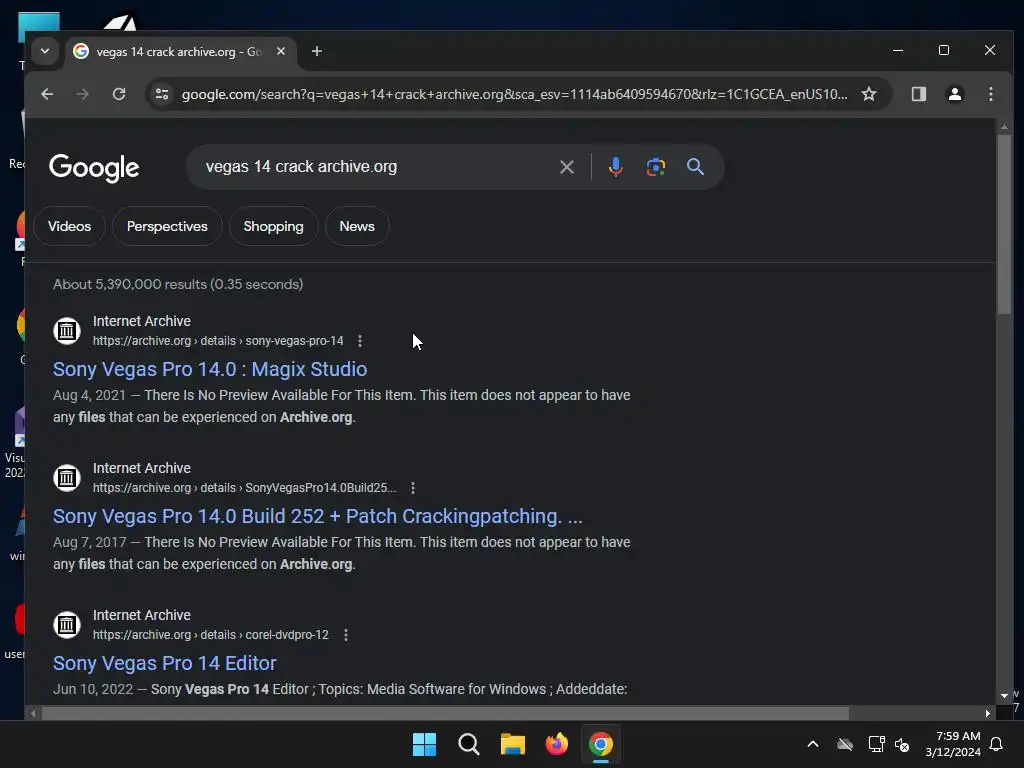Click the horizontal scrollbar thumb
This screenshot has width=1024, height=768.
pyautogui.click(x=445, y=713)
